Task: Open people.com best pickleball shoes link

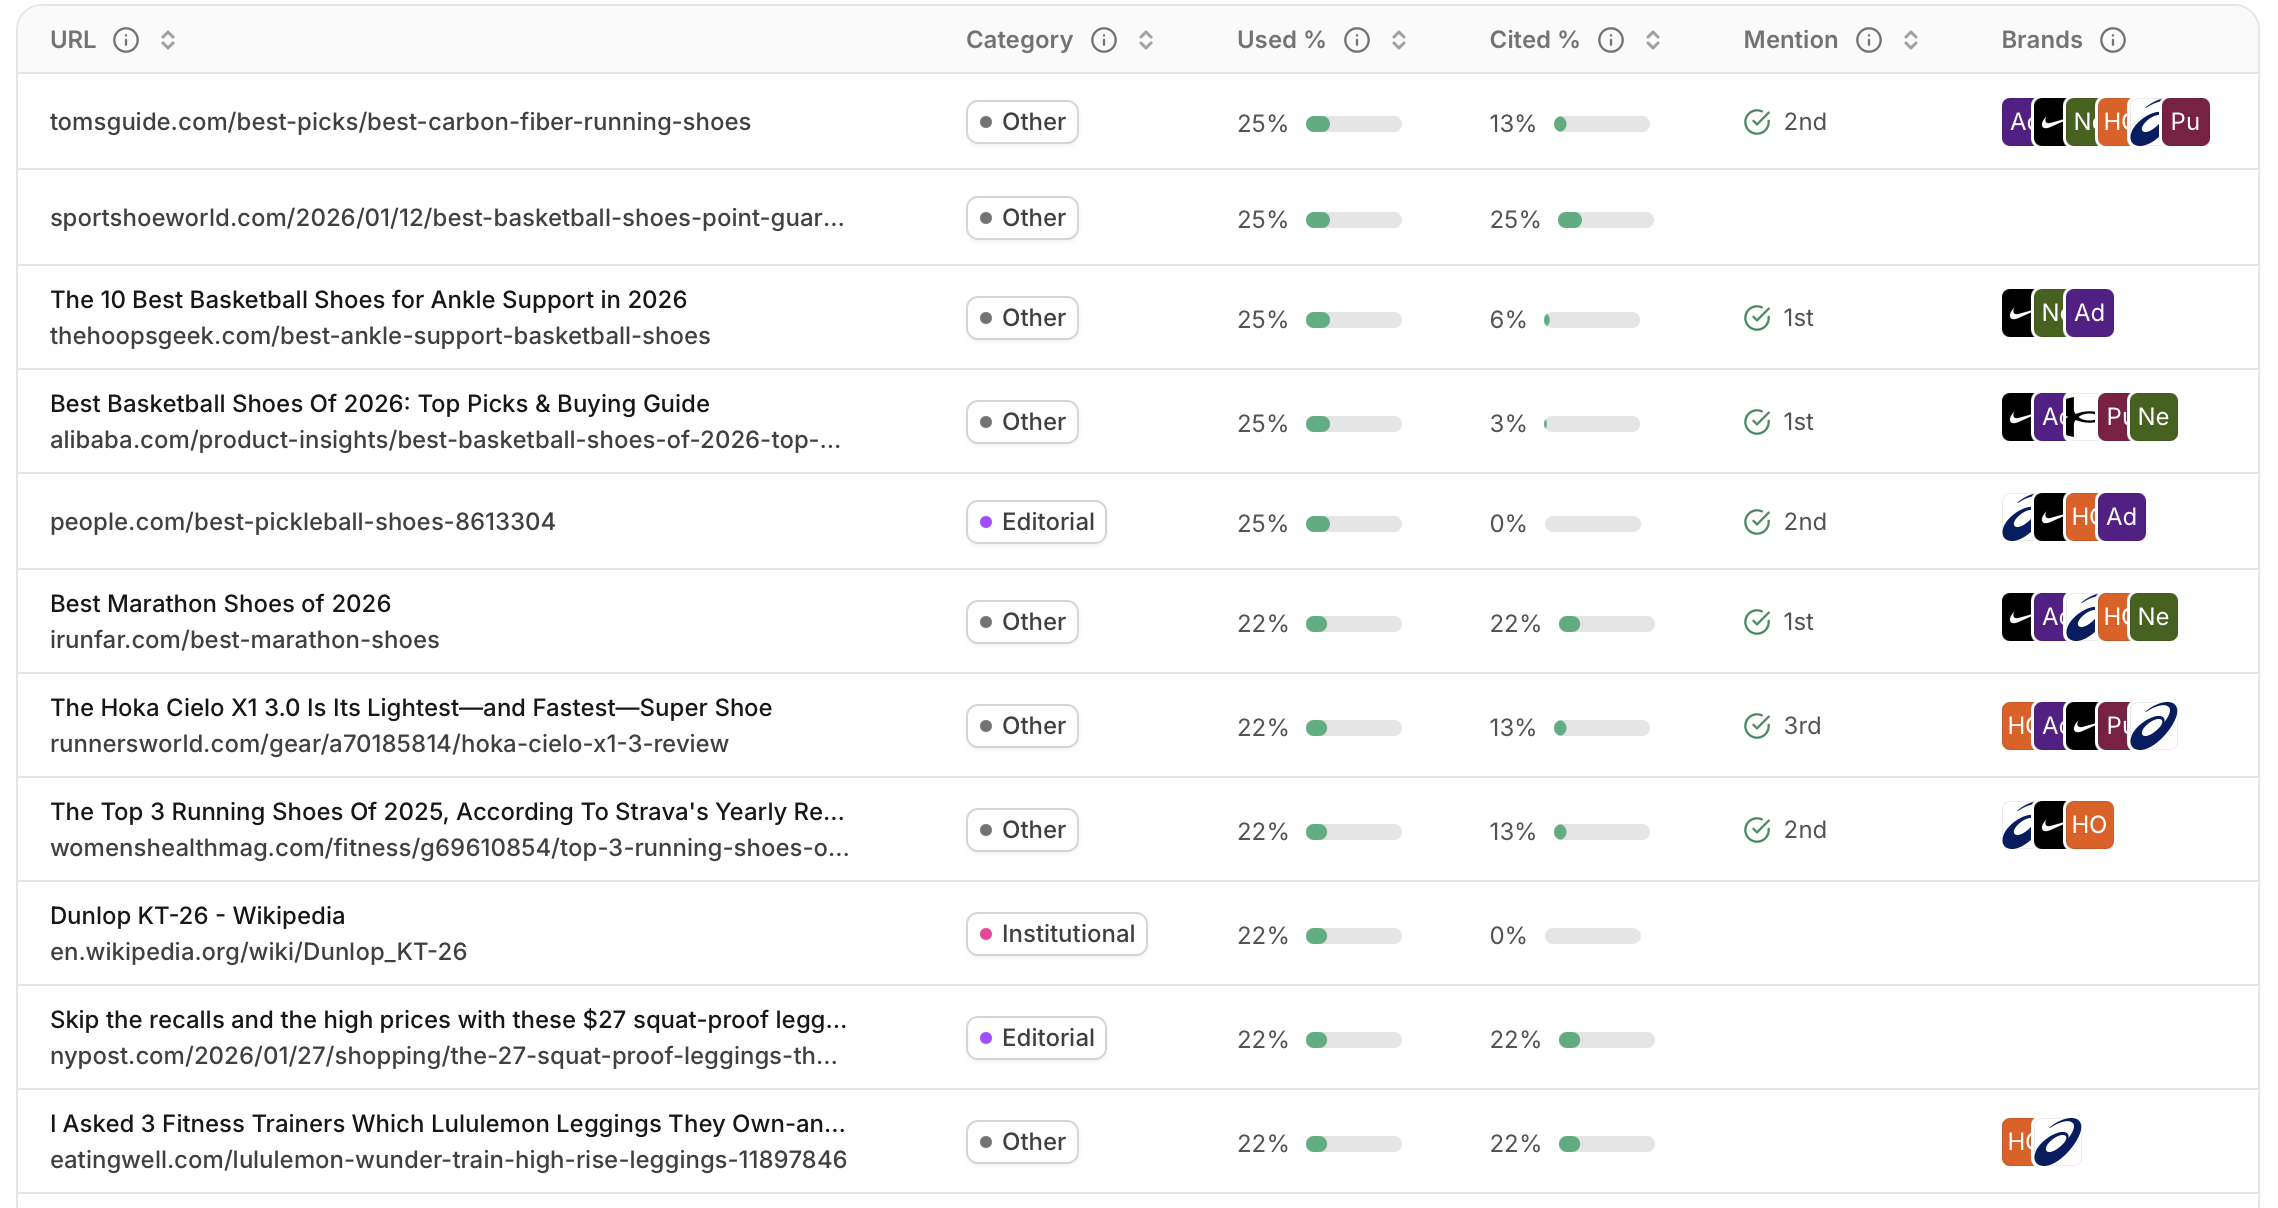Action: pos(302,522)
